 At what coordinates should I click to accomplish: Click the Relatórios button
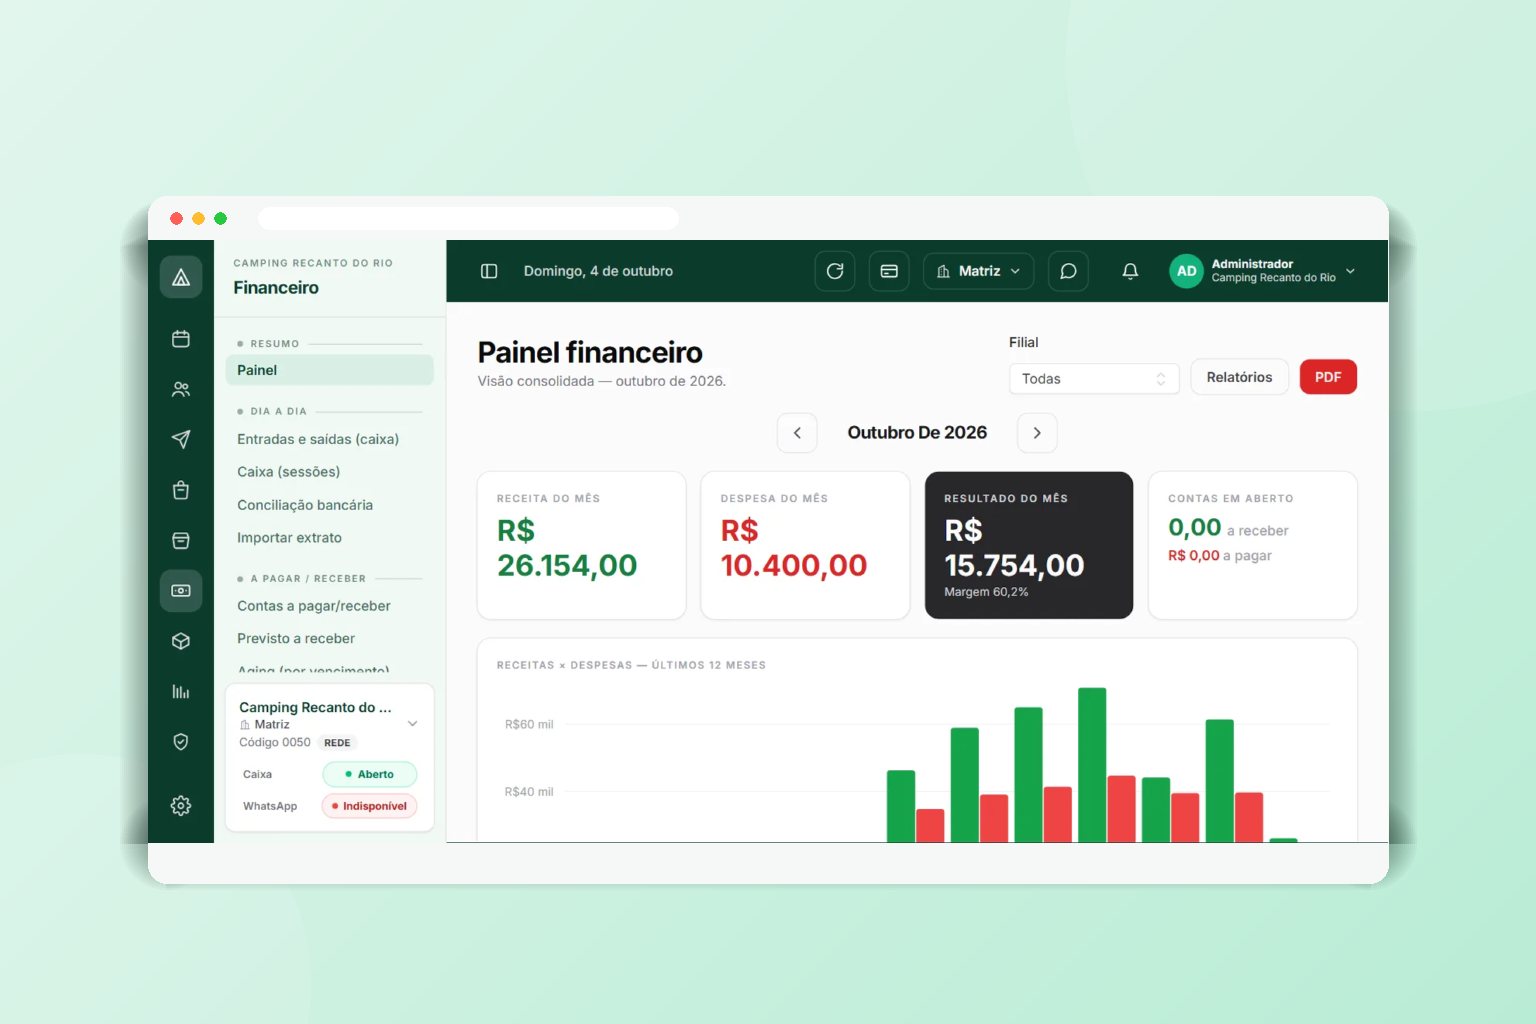click(1239, 377)
